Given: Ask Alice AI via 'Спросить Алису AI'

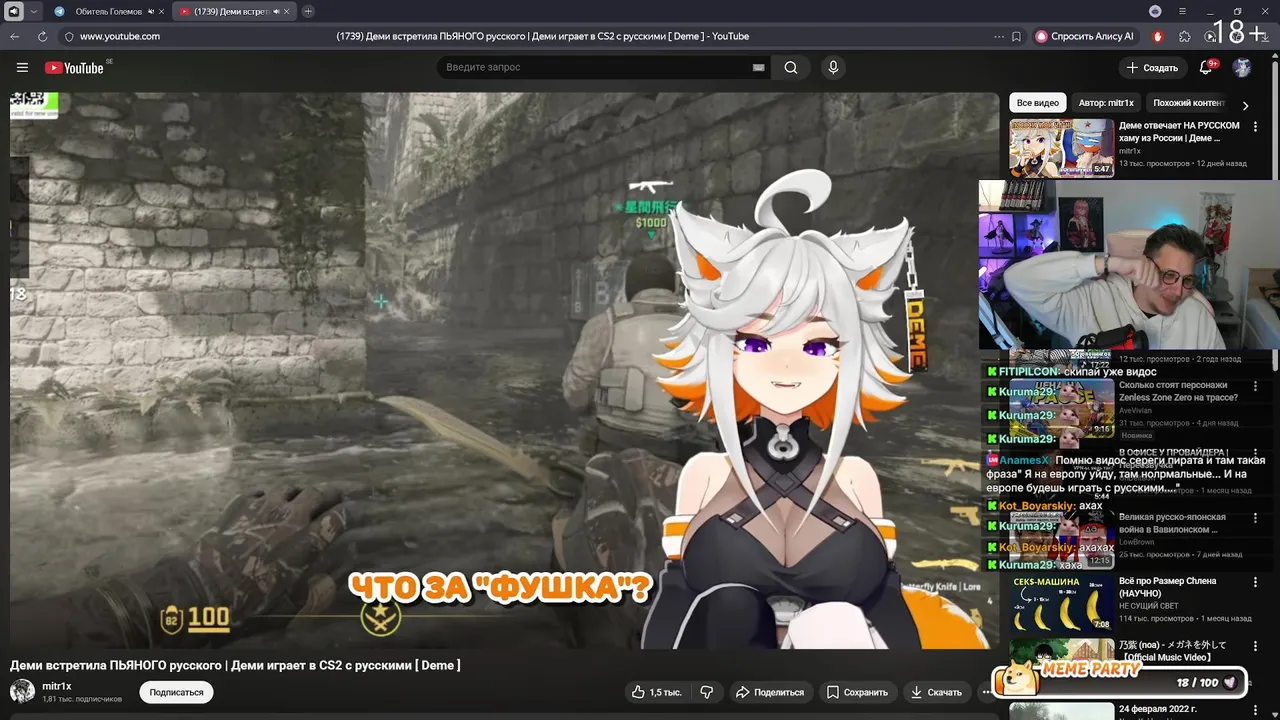Looking at the screenshot, I should click(x=1085, y=36).
